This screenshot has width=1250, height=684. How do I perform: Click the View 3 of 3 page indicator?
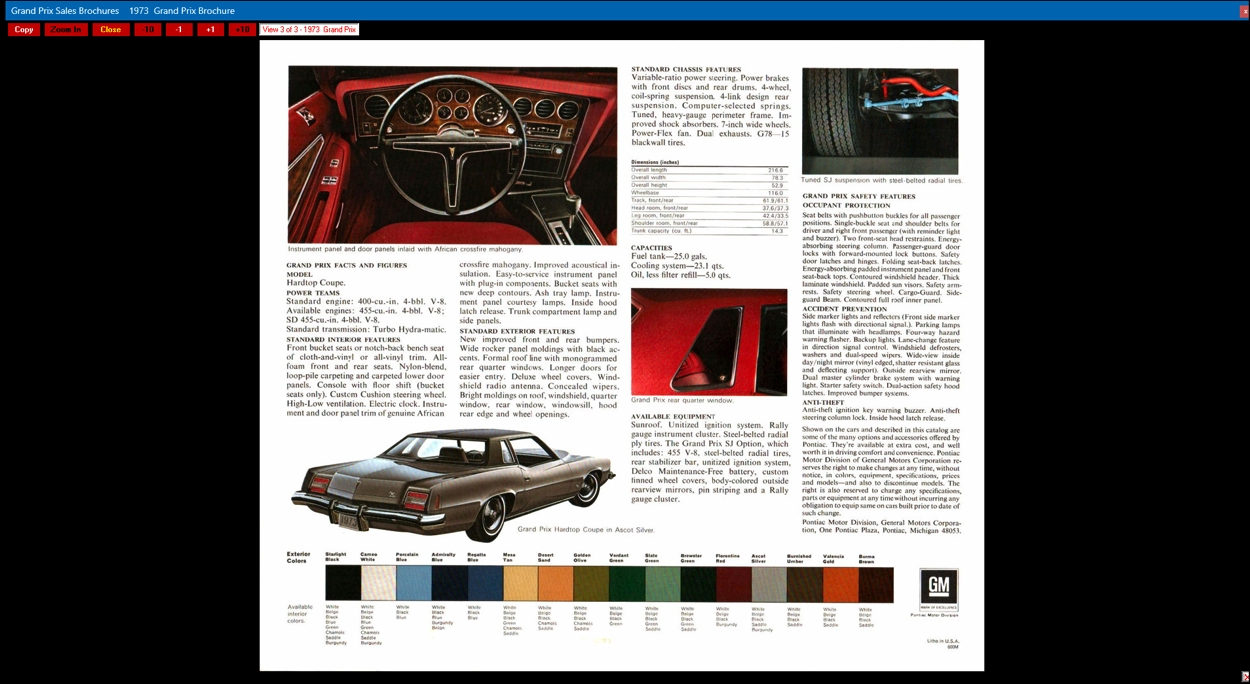309,30
